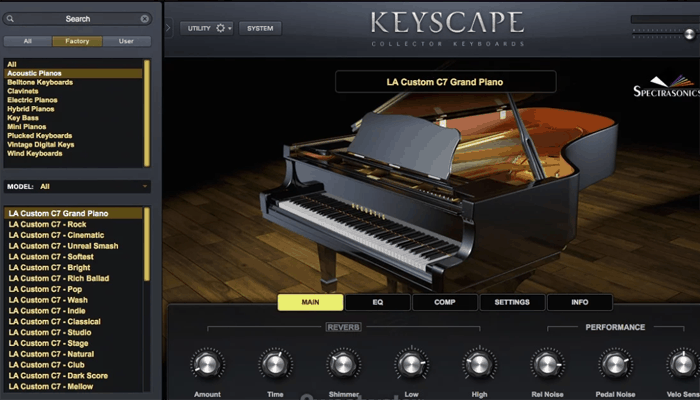700x400 pixels.
Task: Select Electric Pianos category
Action: click(x=74, y=100)
